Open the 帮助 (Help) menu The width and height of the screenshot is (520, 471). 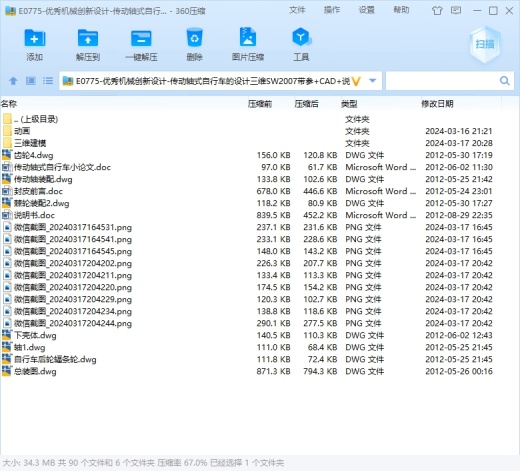tap(401, 10)
